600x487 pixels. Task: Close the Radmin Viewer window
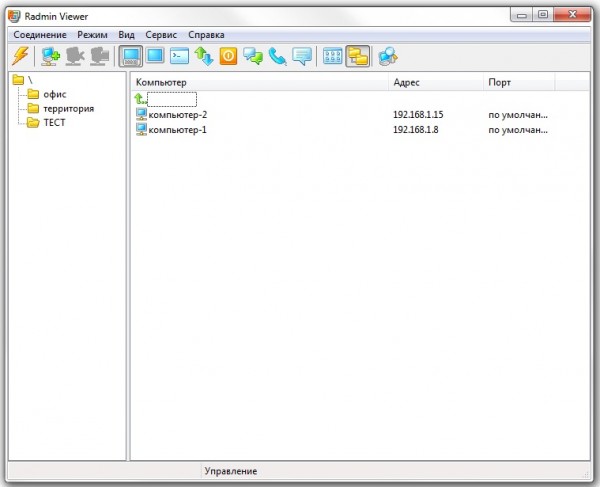pyautogui.click(x=572, y=15)
